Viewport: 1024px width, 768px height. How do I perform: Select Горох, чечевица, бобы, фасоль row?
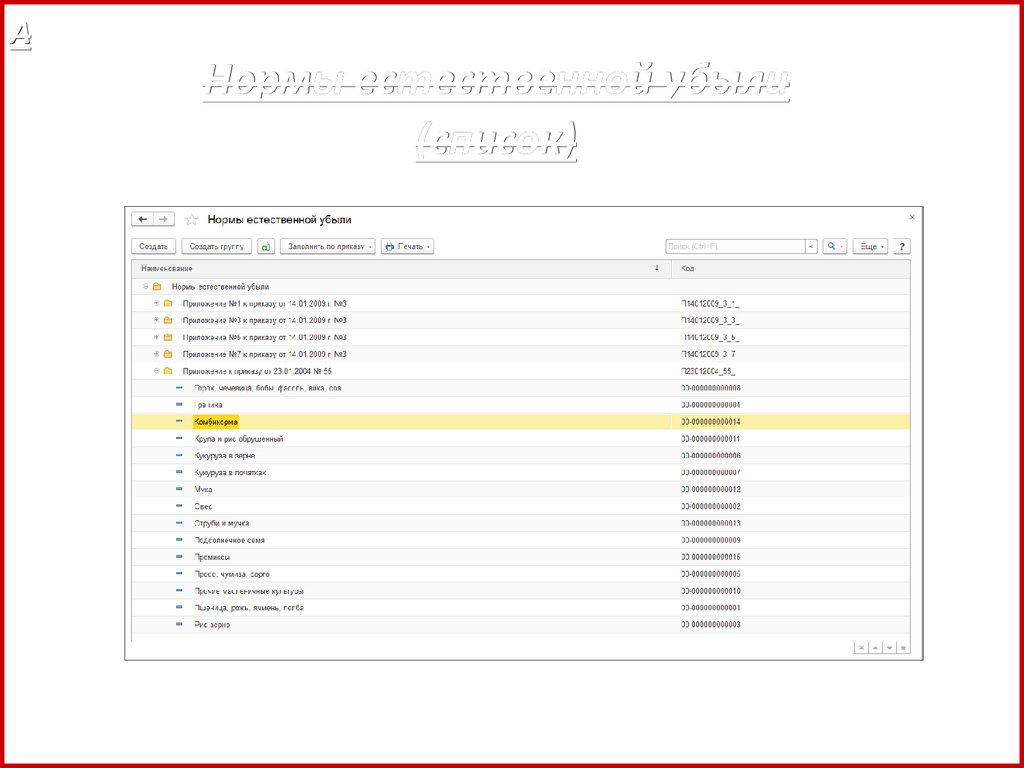(x=520, y=388)
